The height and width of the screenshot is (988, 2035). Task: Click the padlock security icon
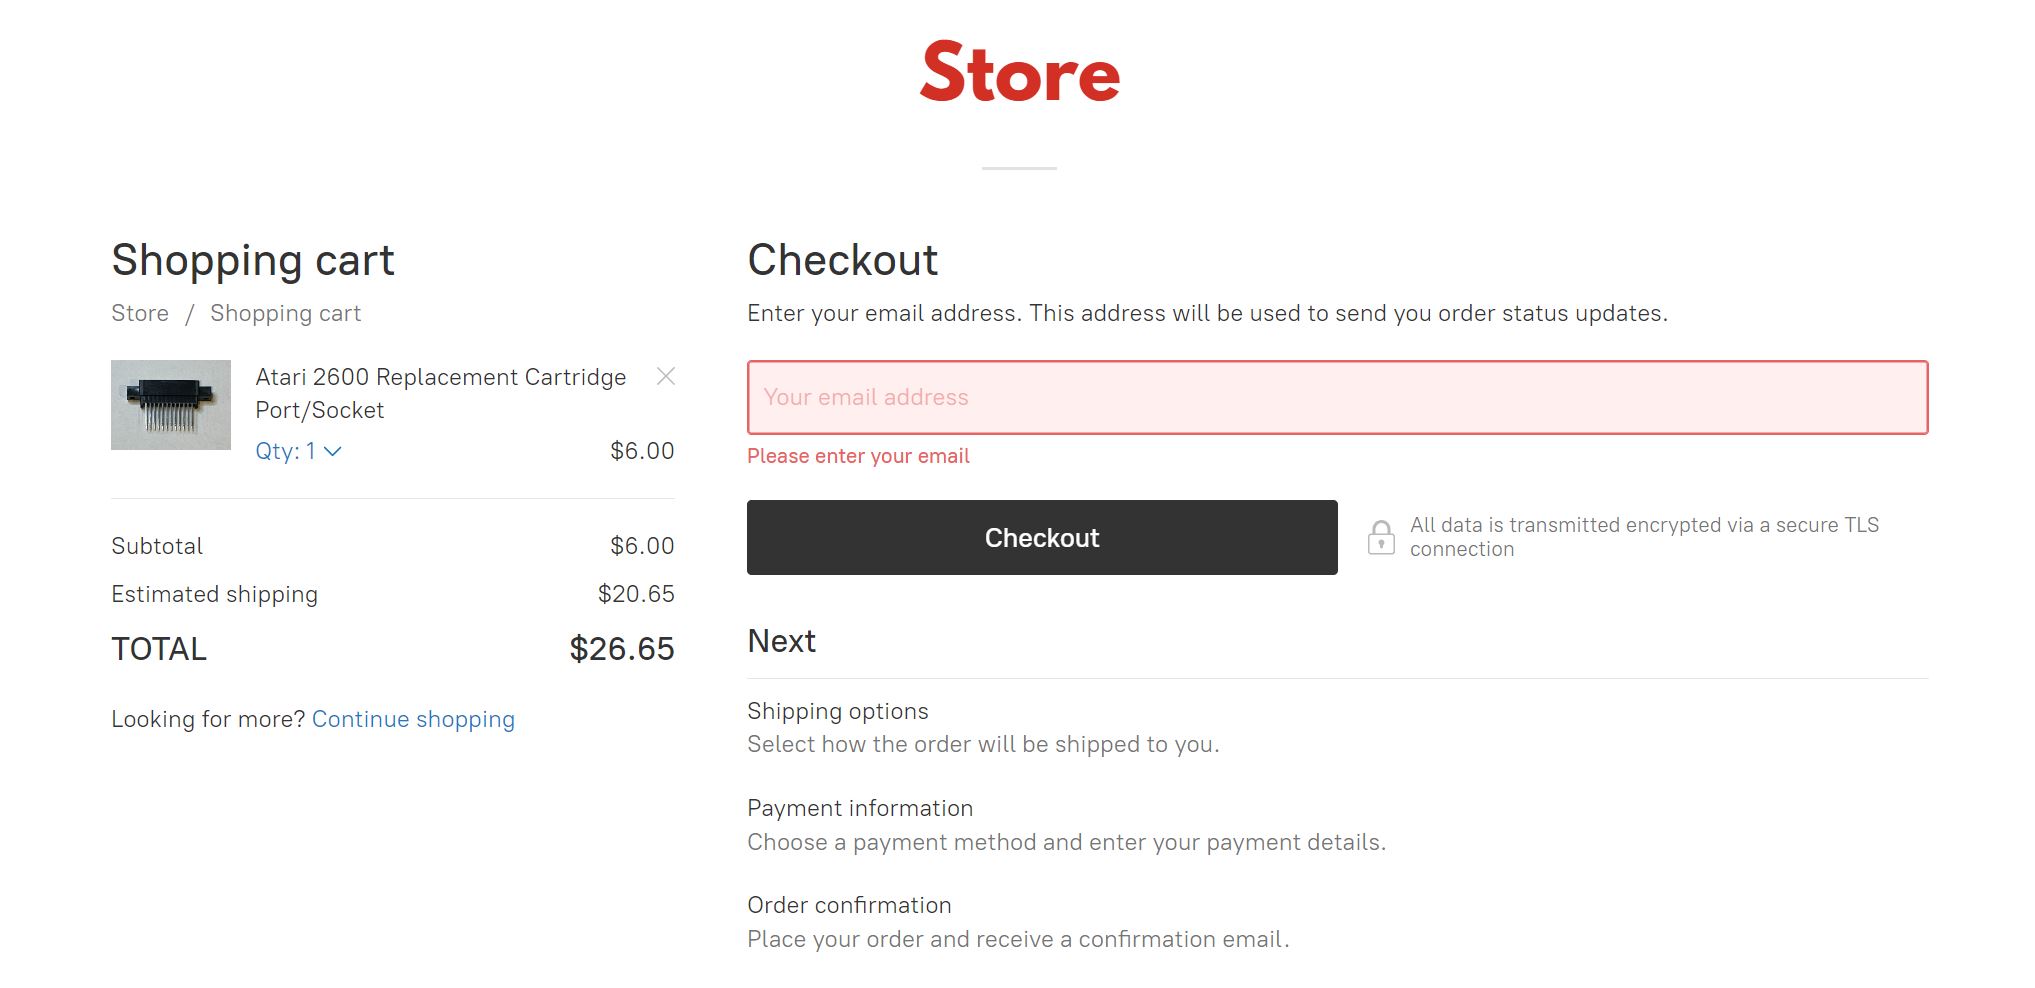pyautogui.click(x=1381, y=537)
